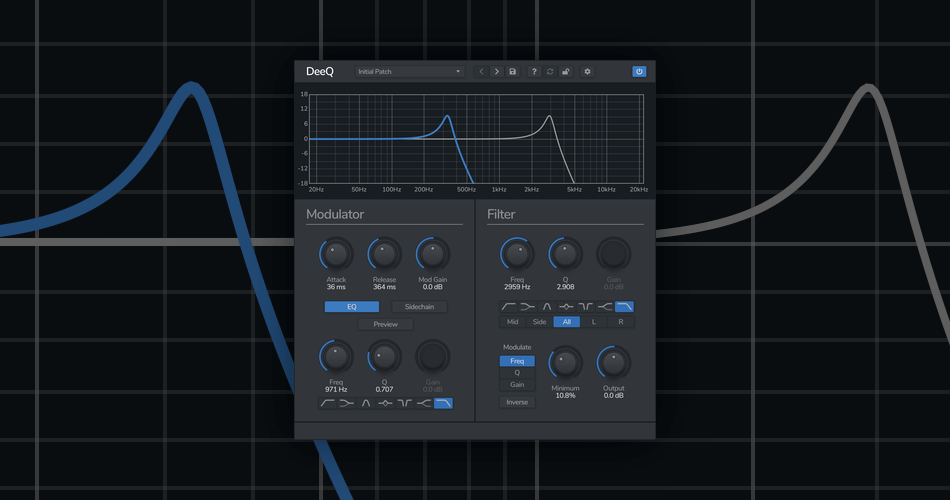Screen dimensions: 950x500
Task: Click the 2959 Hz frequency value
Action: [x=517, y=287]
